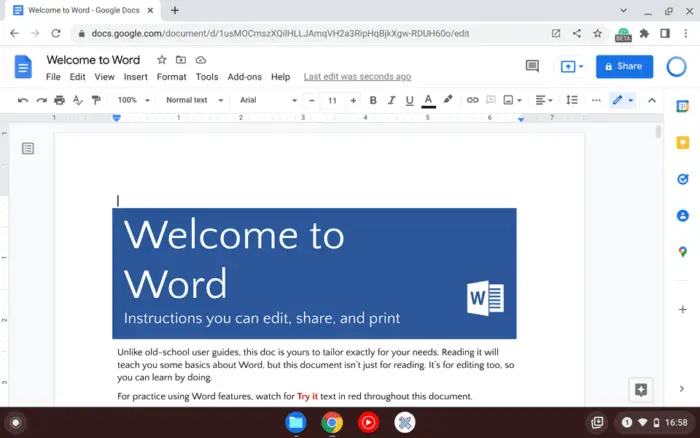Open the File menu
Viewport: 700px width, 438px height.
[53, 77]
